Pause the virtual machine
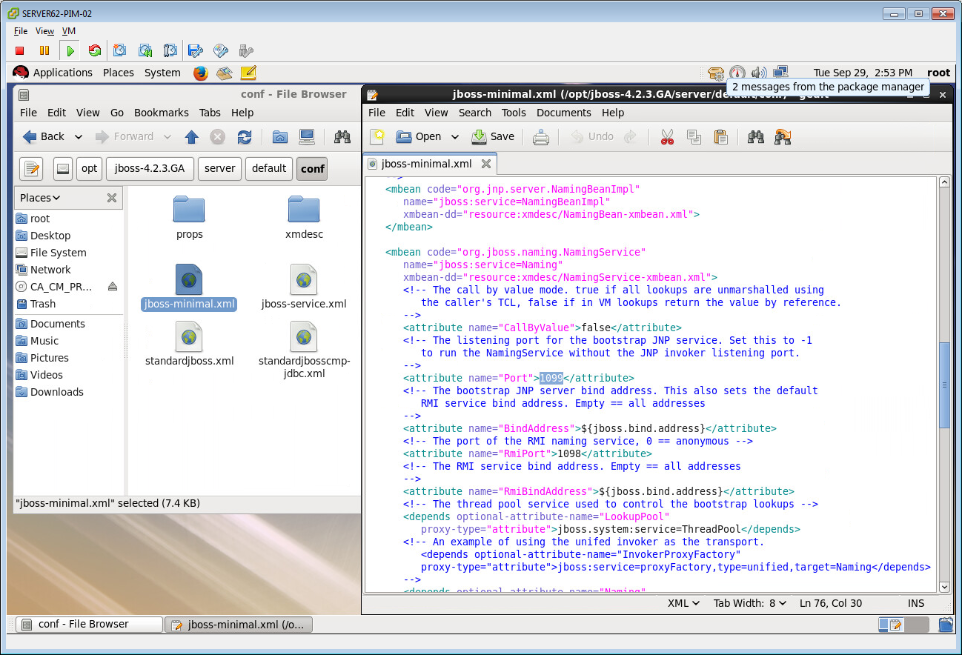Image resolution: width=962 pixels, height=655 pixels. coord(44,51)
